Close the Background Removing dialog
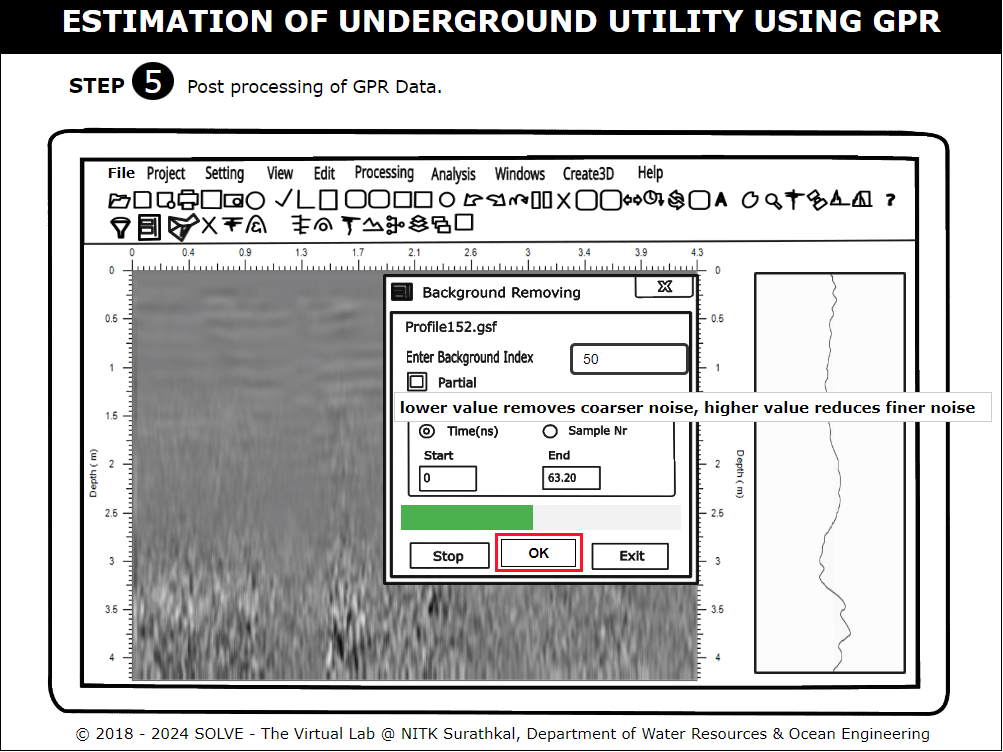The height and width of the screenshot is (752, 1003). (665, 286)
